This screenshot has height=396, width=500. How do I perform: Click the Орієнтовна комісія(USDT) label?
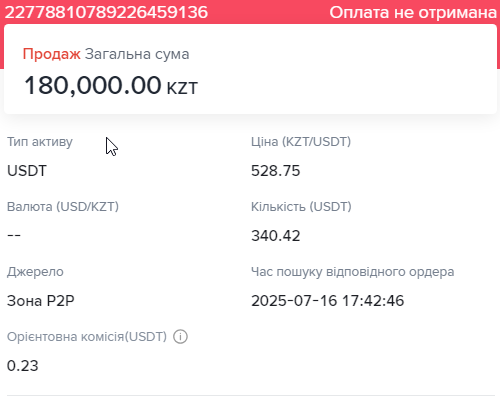click(87, 337)
